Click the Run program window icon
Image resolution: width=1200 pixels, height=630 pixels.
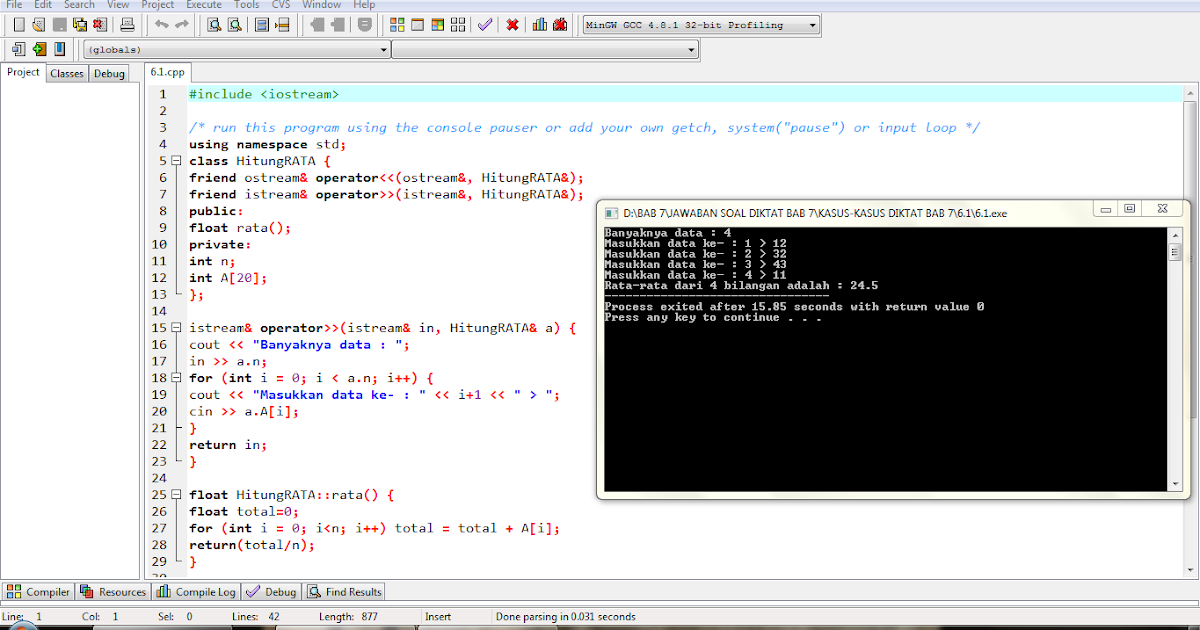pos(417,25)
